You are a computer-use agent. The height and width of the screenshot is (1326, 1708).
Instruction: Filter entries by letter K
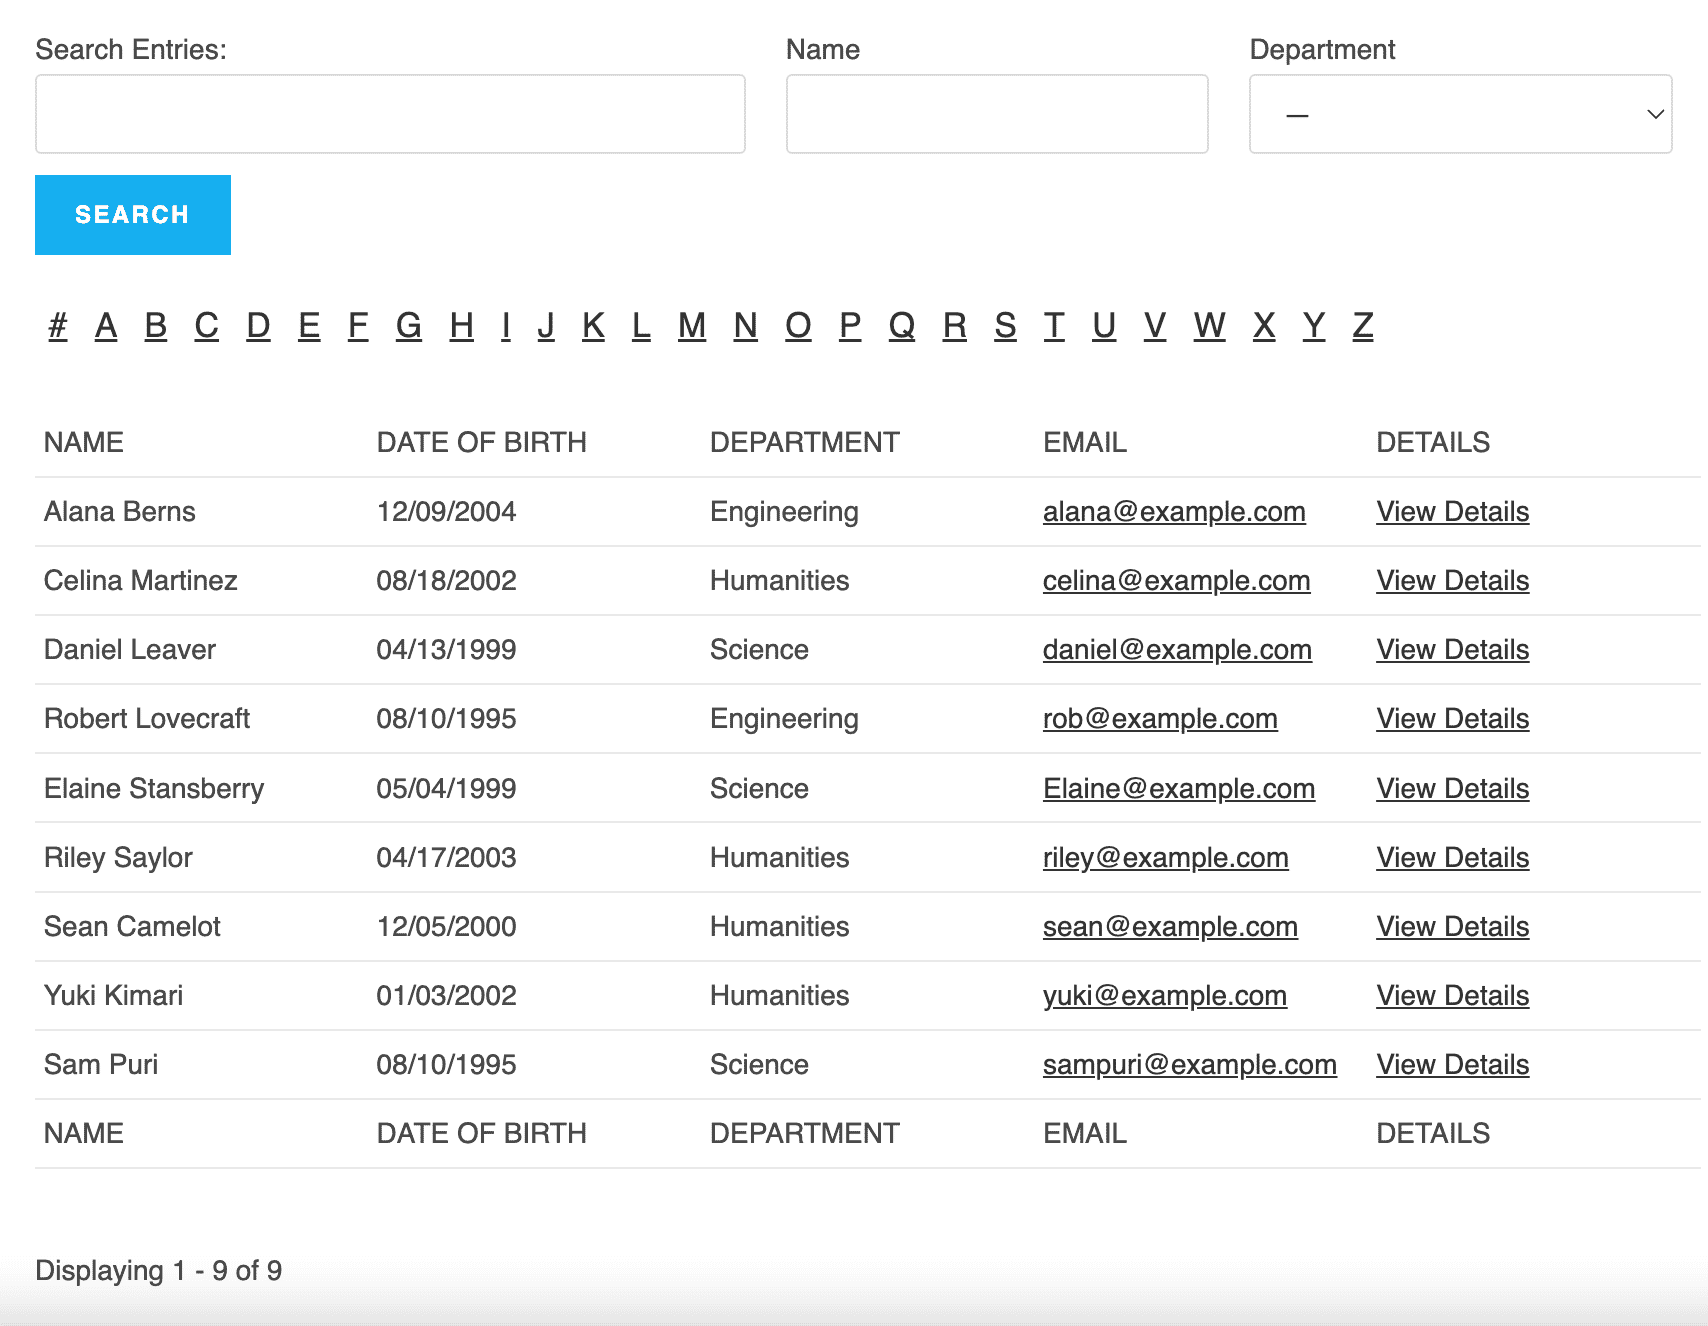pos(593,326)
